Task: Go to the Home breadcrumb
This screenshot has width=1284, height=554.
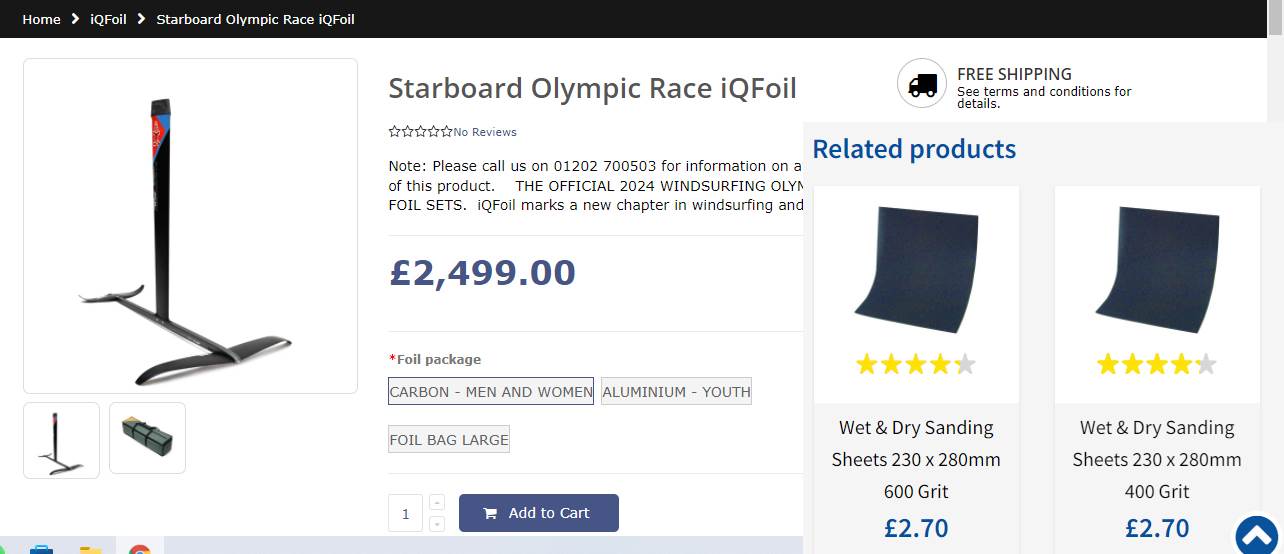Action: click(41, 19)
